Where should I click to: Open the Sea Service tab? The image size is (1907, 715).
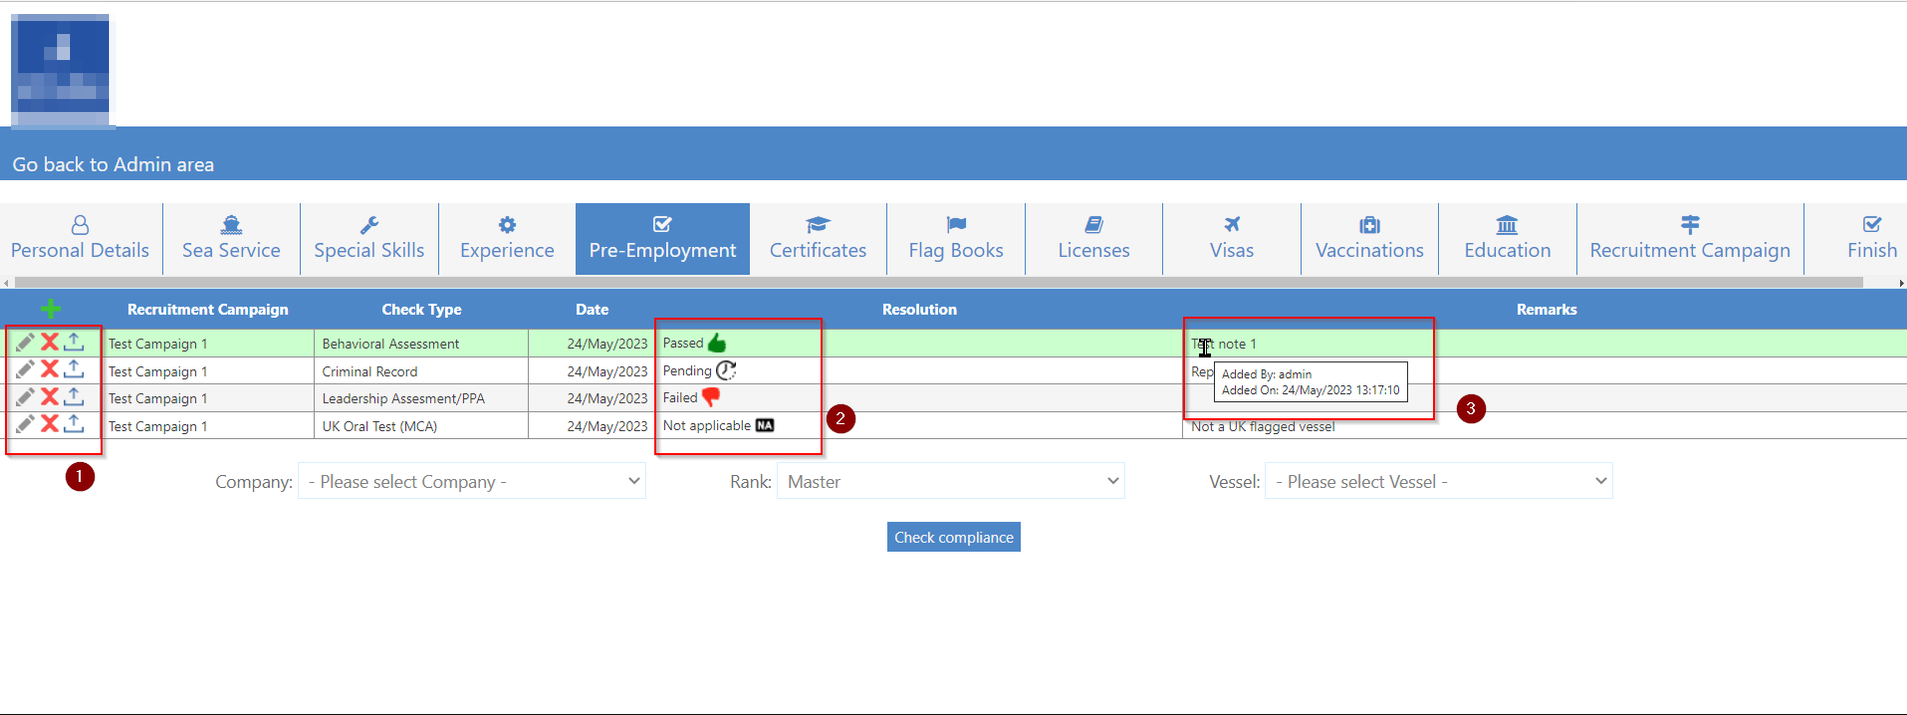point(231,239)
